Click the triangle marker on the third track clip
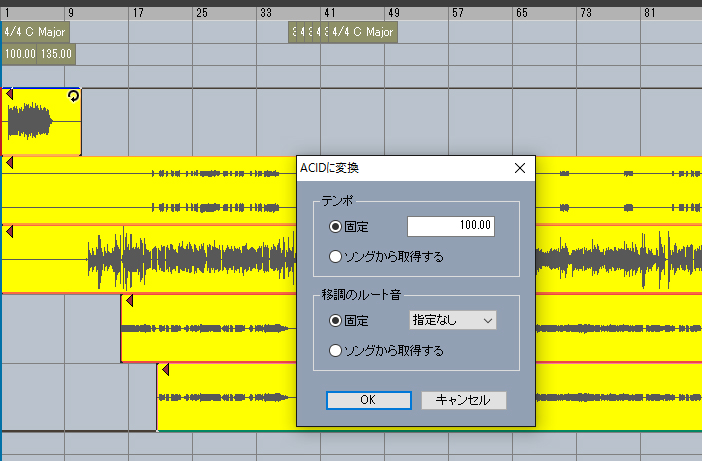 coord(9,231)
